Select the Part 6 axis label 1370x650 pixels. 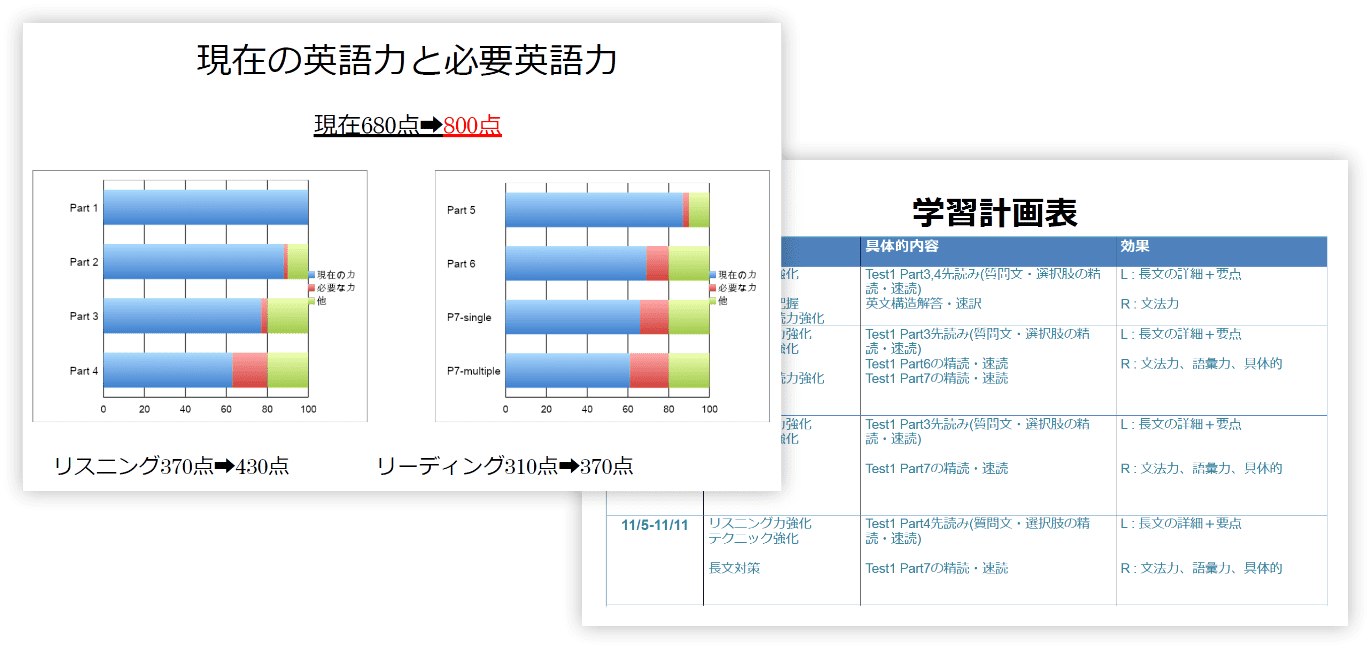click(461, 264)
